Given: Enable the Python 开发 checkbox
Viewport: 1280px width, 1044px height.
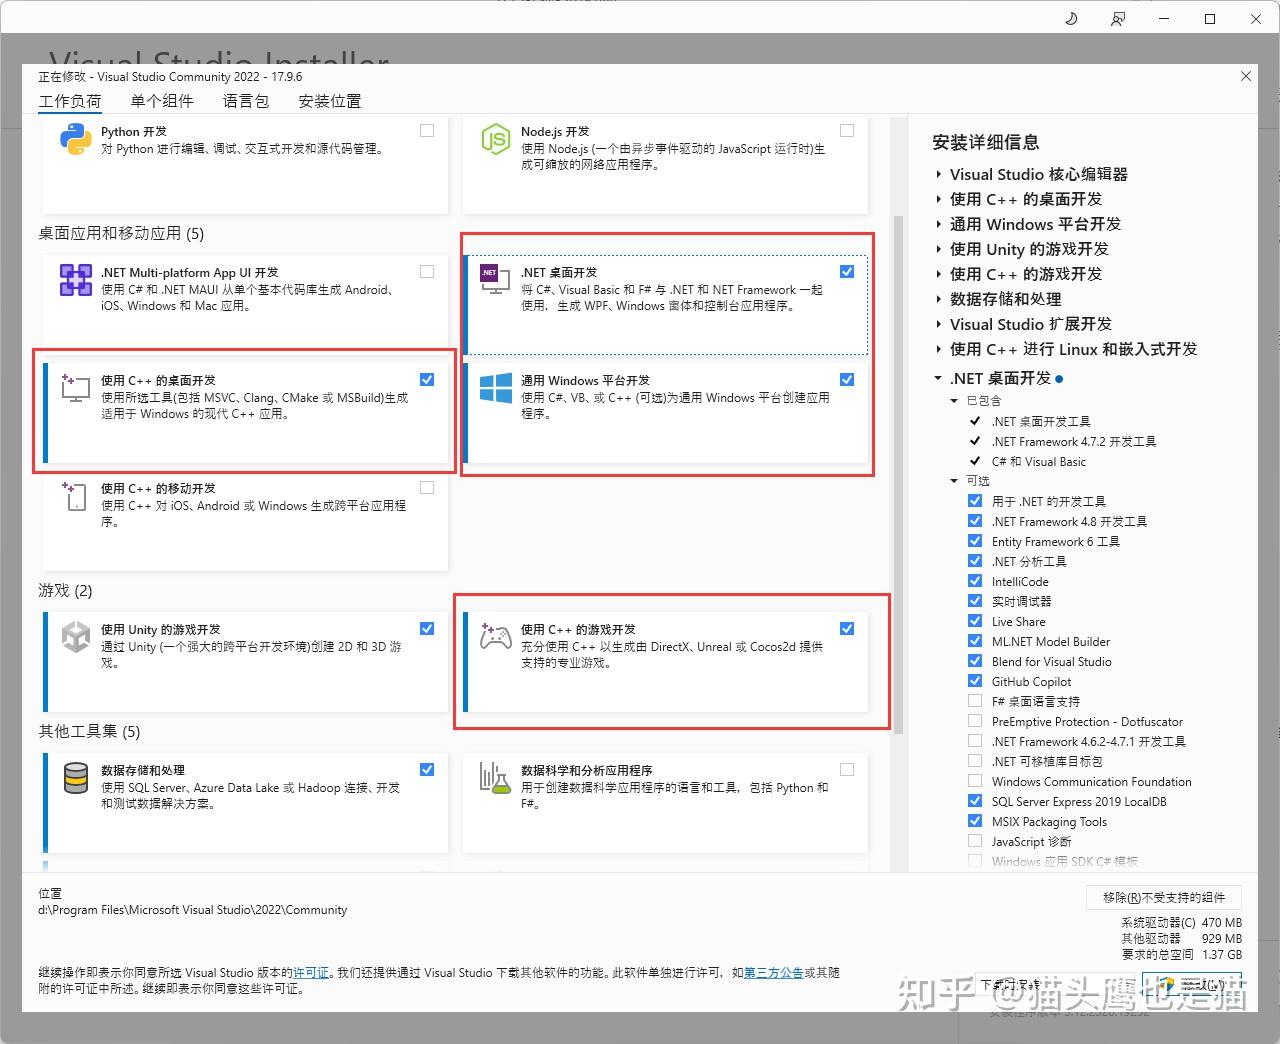Looking at the screenshot, I should pyautogui.click(x=427, y=130).
